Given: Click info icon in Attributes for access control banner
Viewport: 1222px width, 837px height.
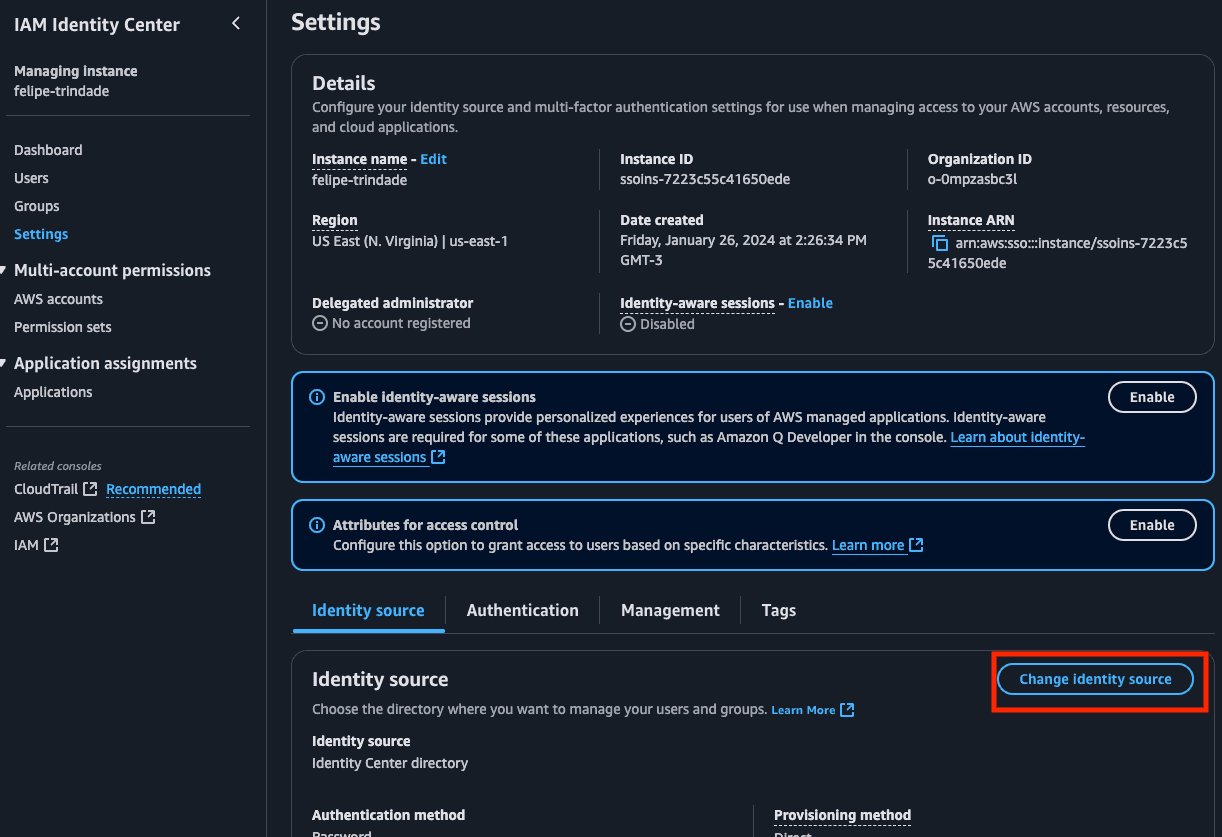Looking at the screenshot, I should point(317,525).
